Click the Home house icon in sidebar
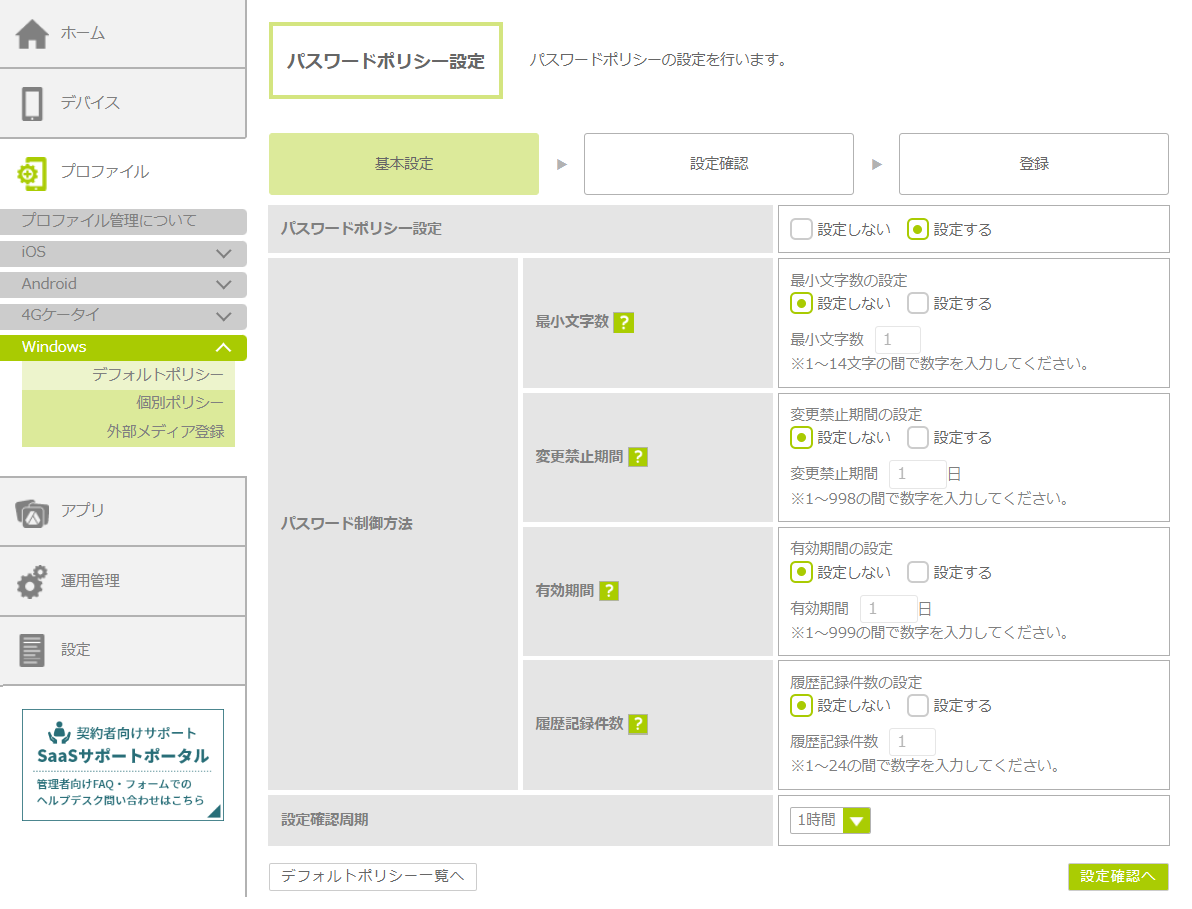Viewport: 1192px width, 909px height. point(32,34)
